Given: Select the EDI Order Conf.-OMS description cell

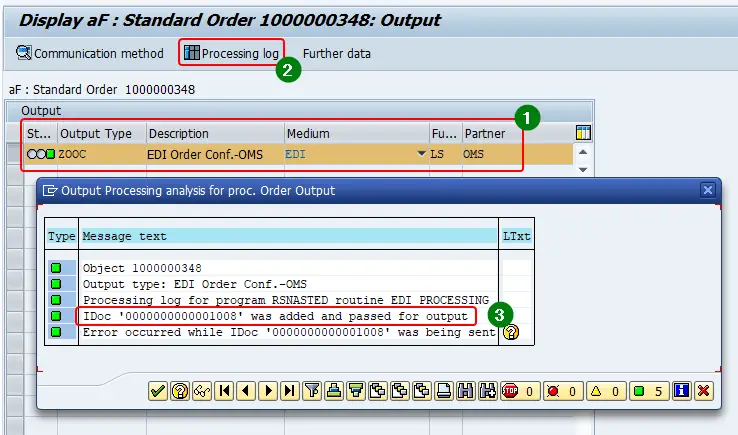Looking at the screenshot, I should pos(215,154).
